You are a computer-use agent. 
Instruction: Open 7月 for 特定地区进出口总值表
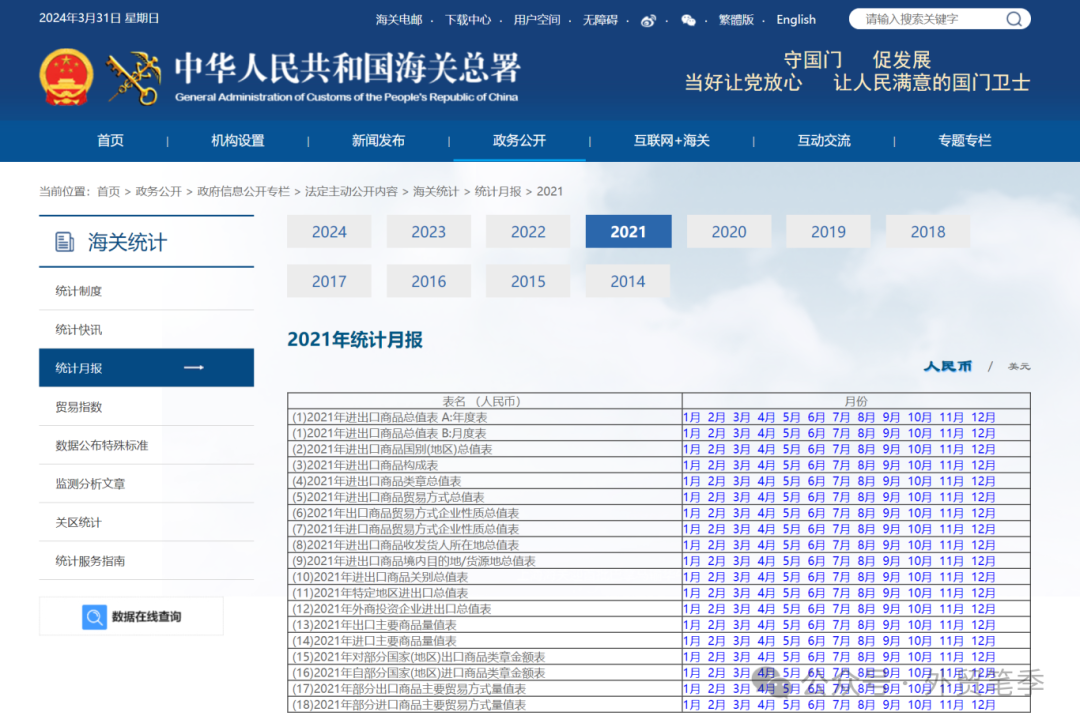[841, 593]
